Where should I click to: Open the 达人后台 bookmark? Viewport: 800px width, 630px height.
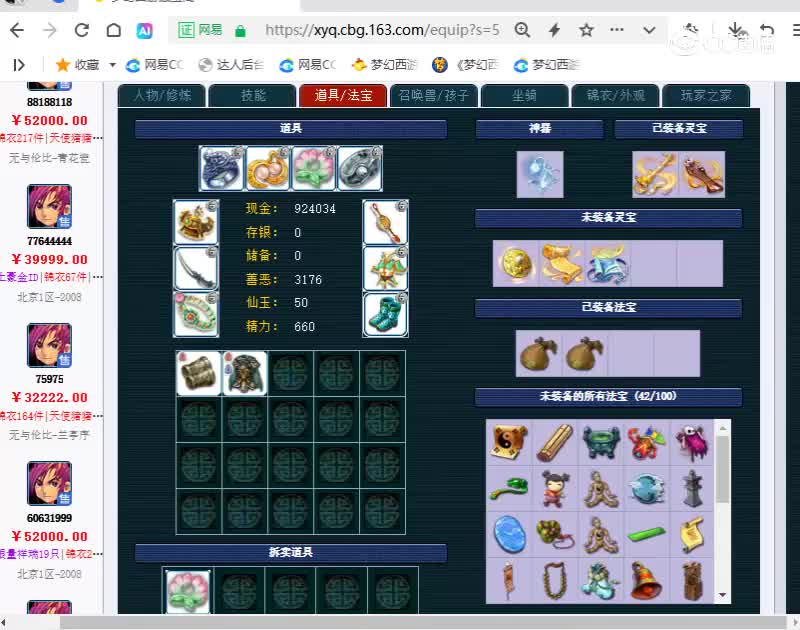click(232, 65)
